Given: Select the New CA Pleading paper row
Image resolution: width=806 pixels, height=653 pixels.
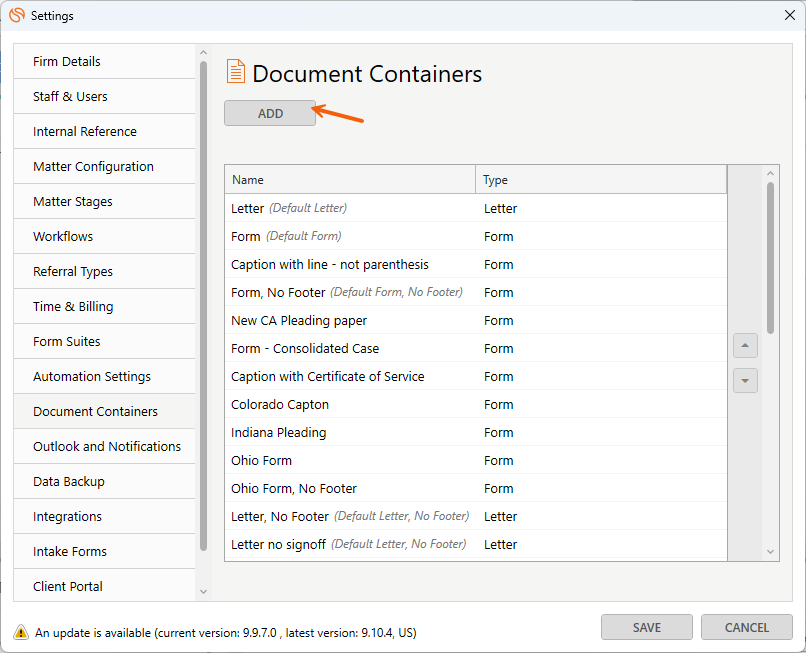Looking at the screenshot, I should [x=475, y=320].
